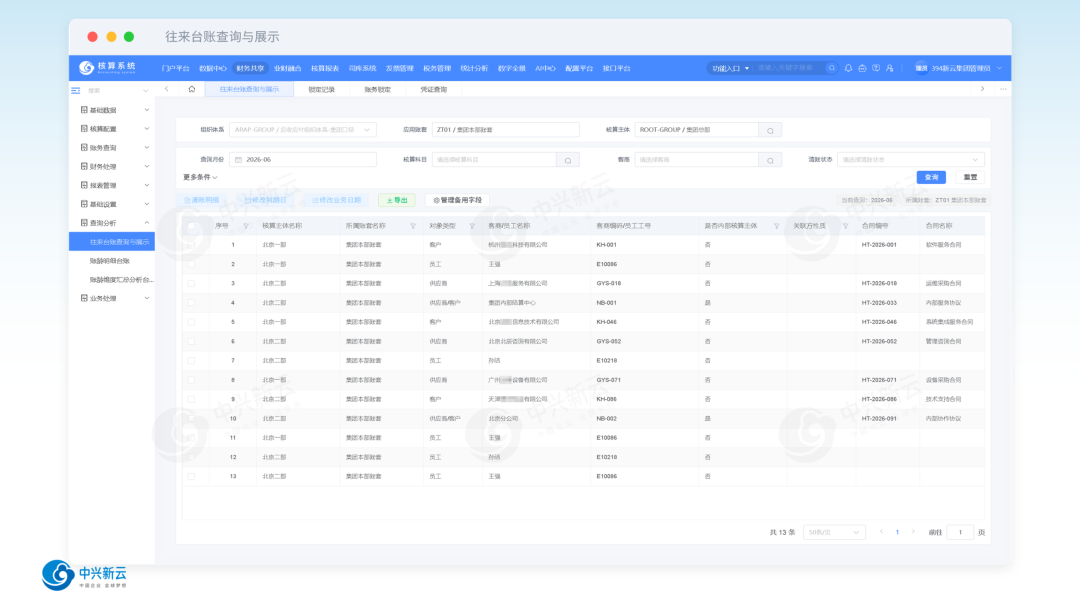The height and width of the screenshot is (608, 1080).
Task: Toggle the select-all checkbox in table header
Action: tap(191, 226)
